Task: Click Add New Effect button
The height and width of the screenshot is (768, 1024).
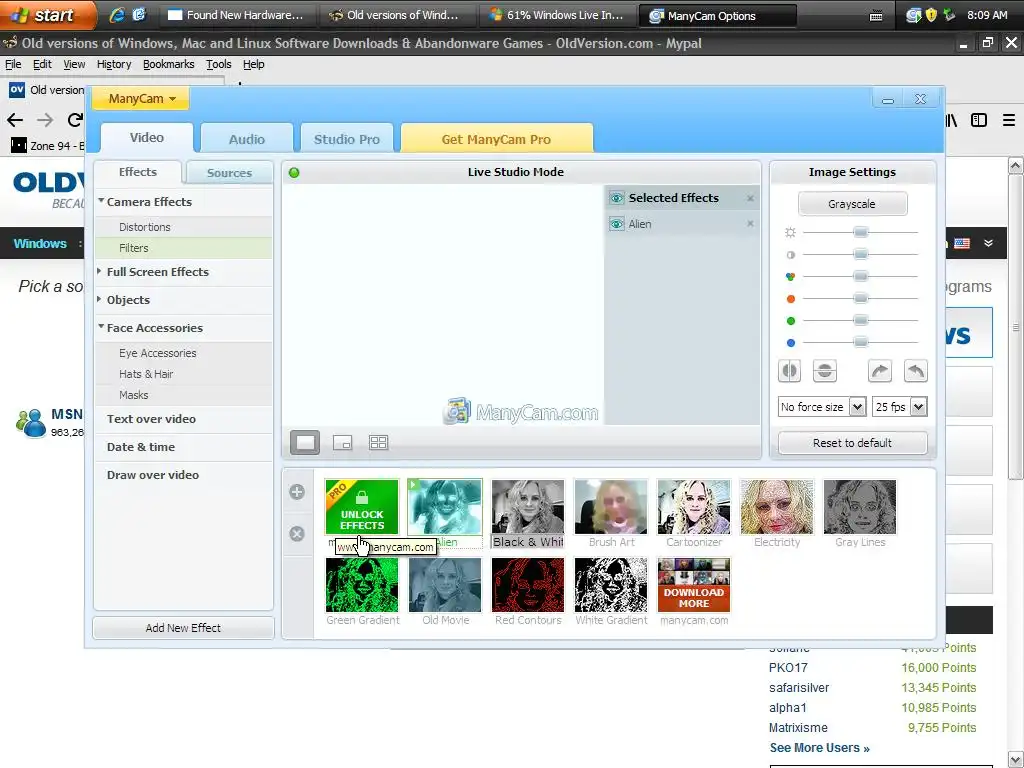Action: (x=183, y=628)
